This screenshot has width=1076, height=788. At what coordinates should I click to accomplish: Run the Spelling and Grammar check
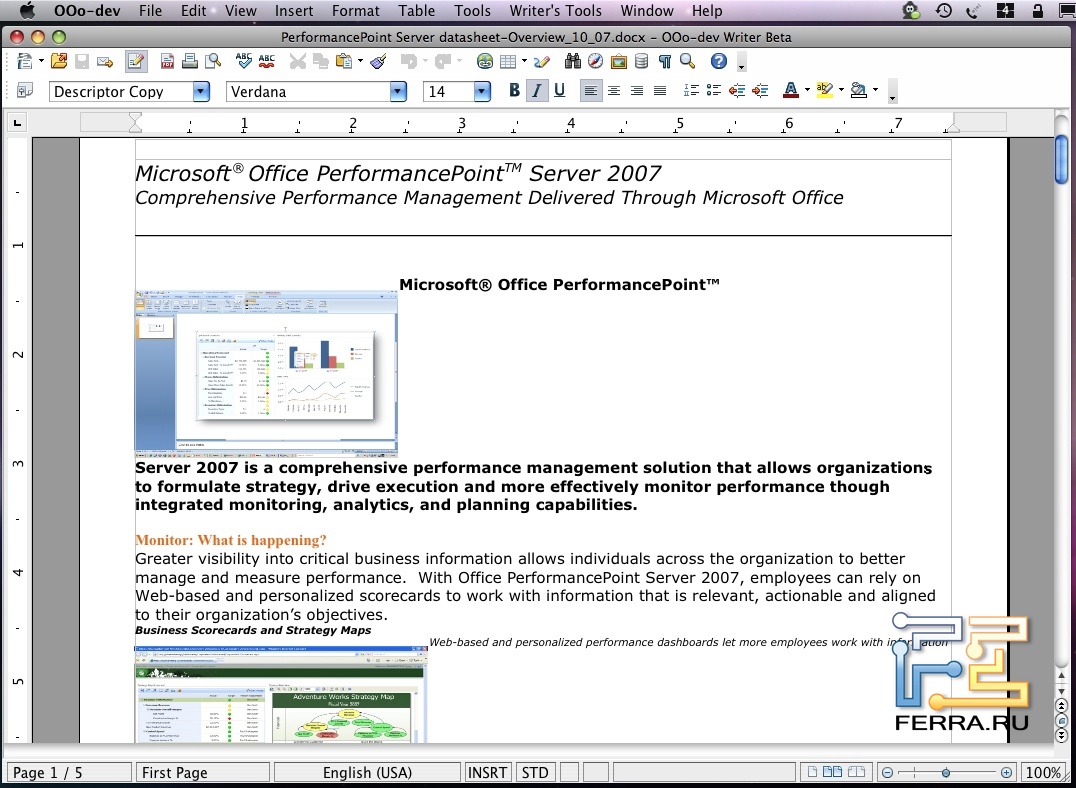click(x=244, y=62)
